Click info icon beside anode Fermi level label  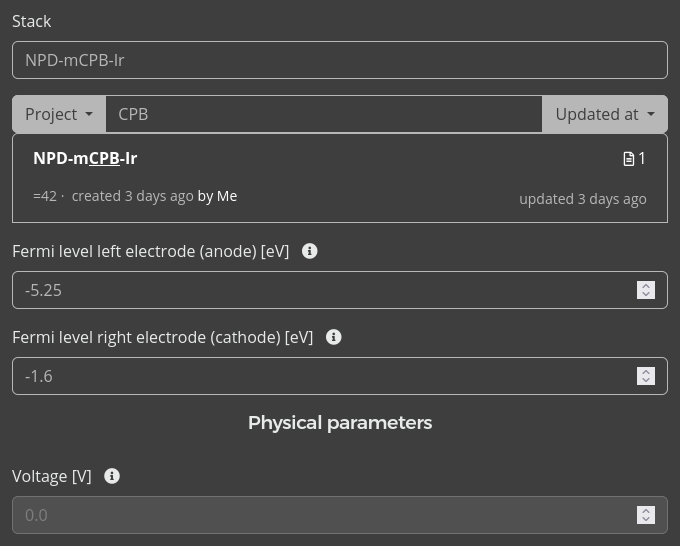310,251
